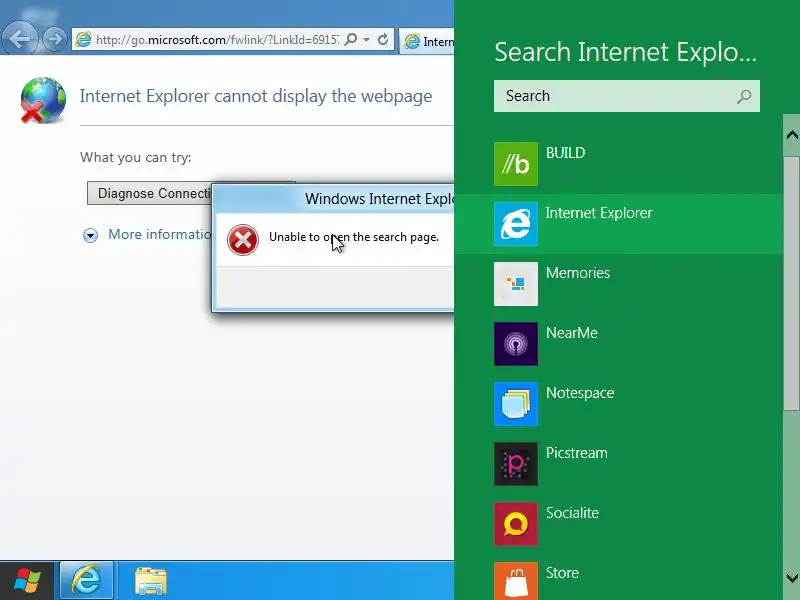
Task: Click the globe with red X icon
Action: (x=43, y=99)
